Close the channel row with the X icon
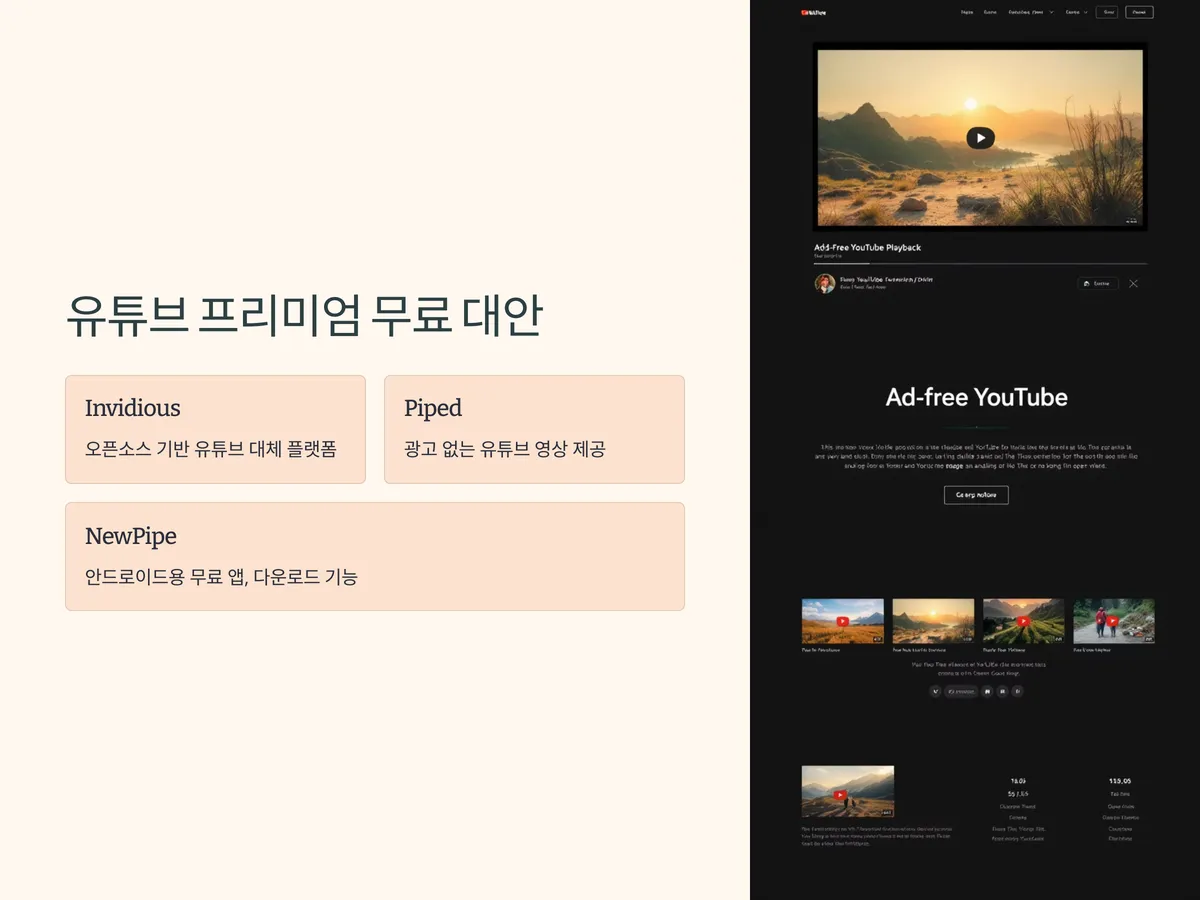Screen dimensions: 1200x900 tap(1133, 283)
